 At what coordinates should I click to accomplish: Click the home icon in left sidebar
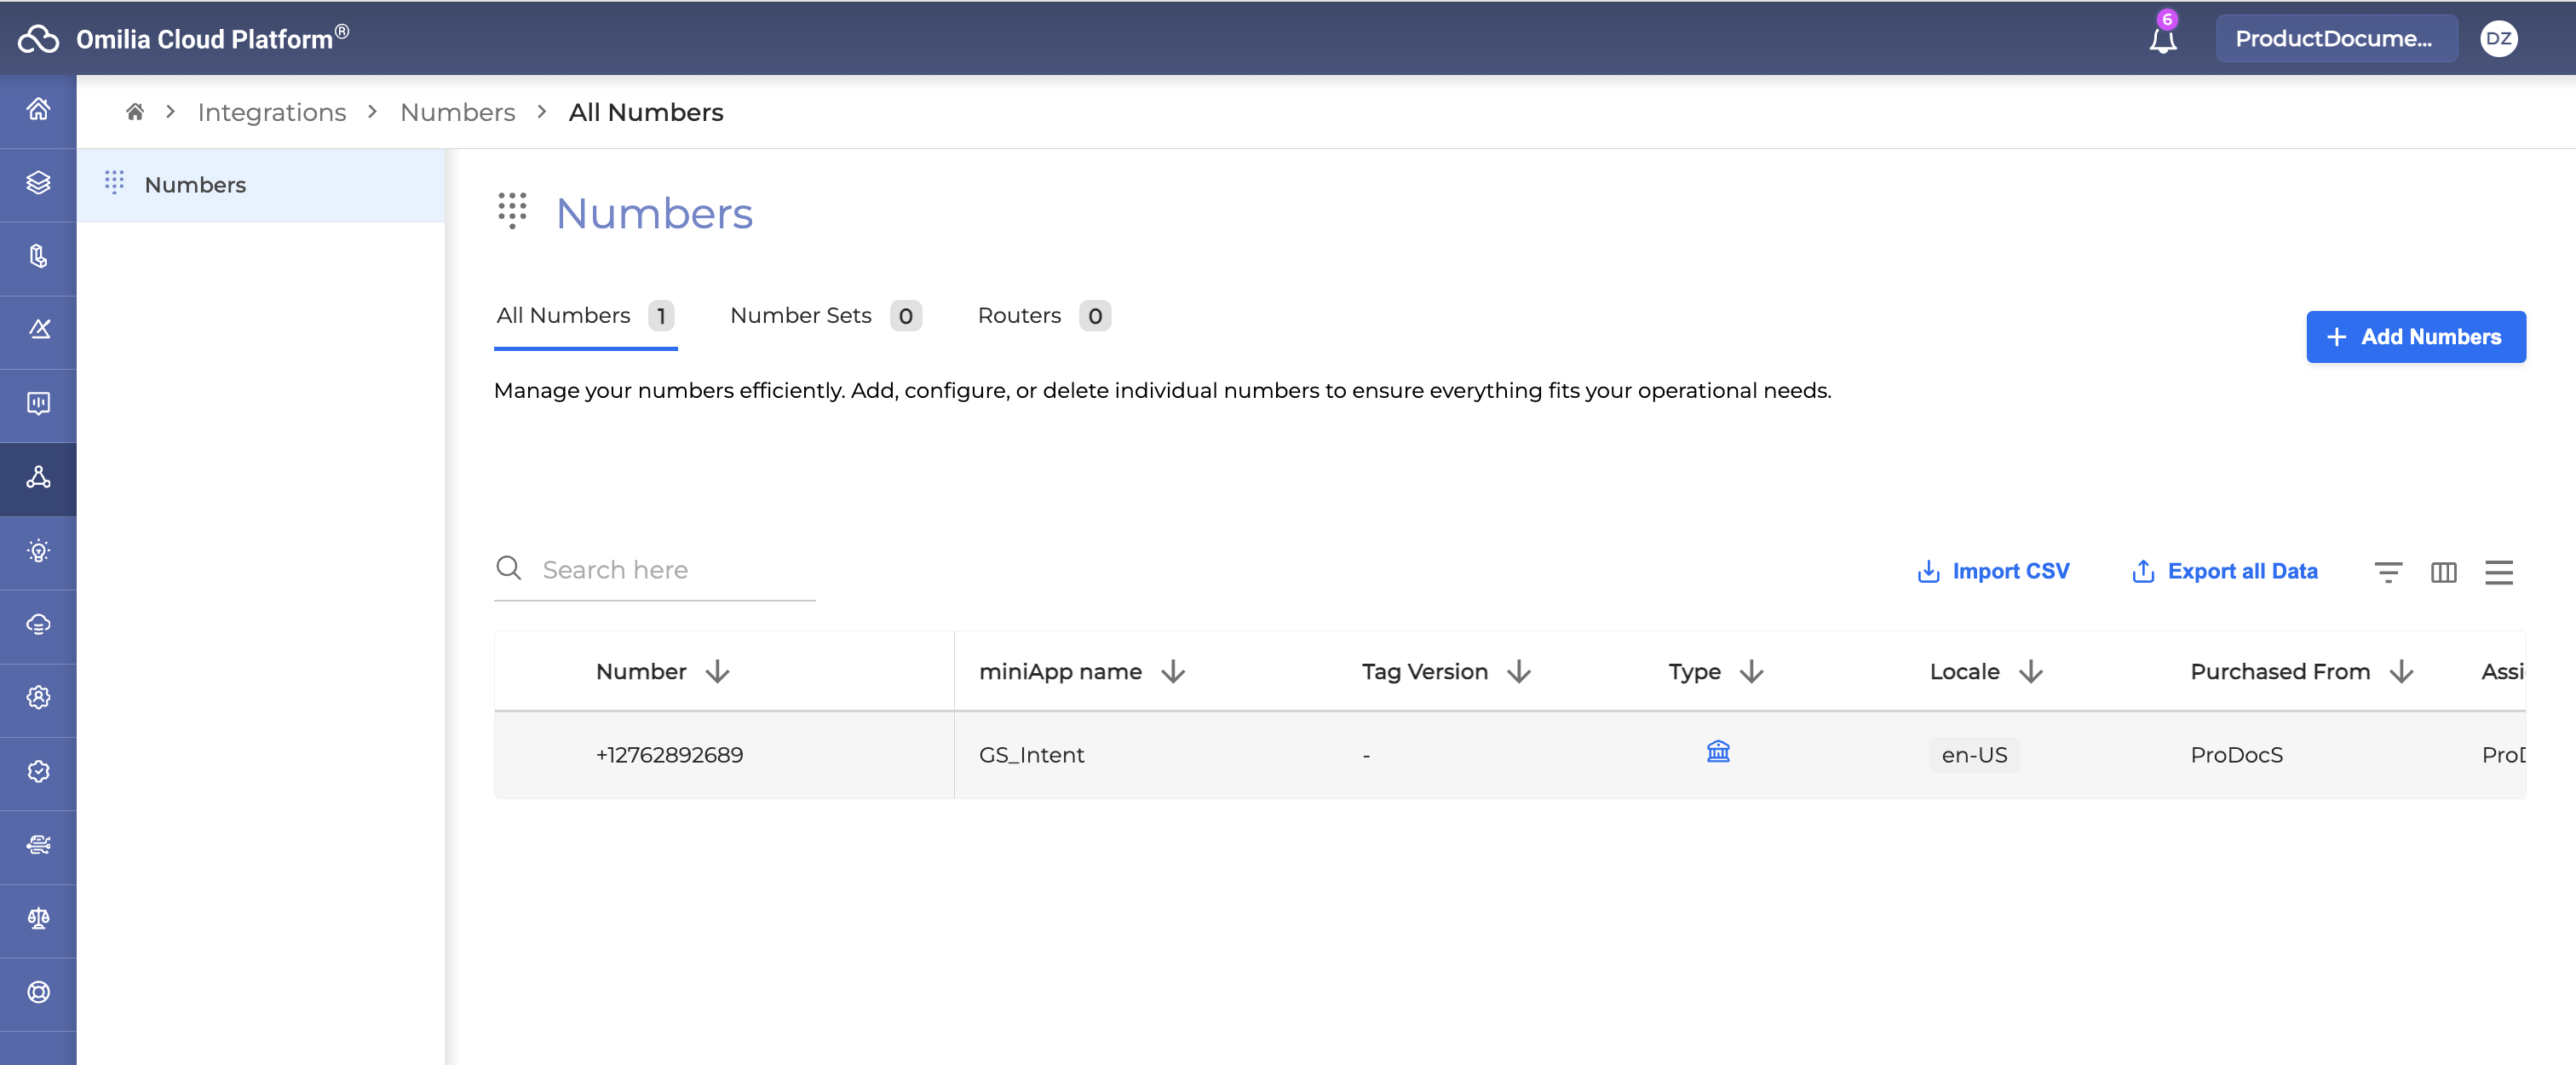click(38, 109)
